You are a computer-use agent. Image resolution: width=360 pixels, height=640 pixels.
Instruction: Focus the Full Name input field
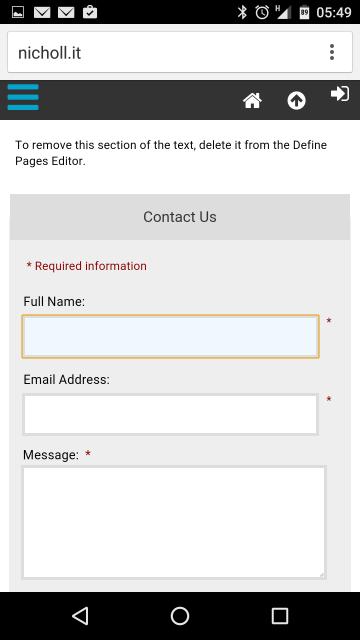click(x=170, y=337)
